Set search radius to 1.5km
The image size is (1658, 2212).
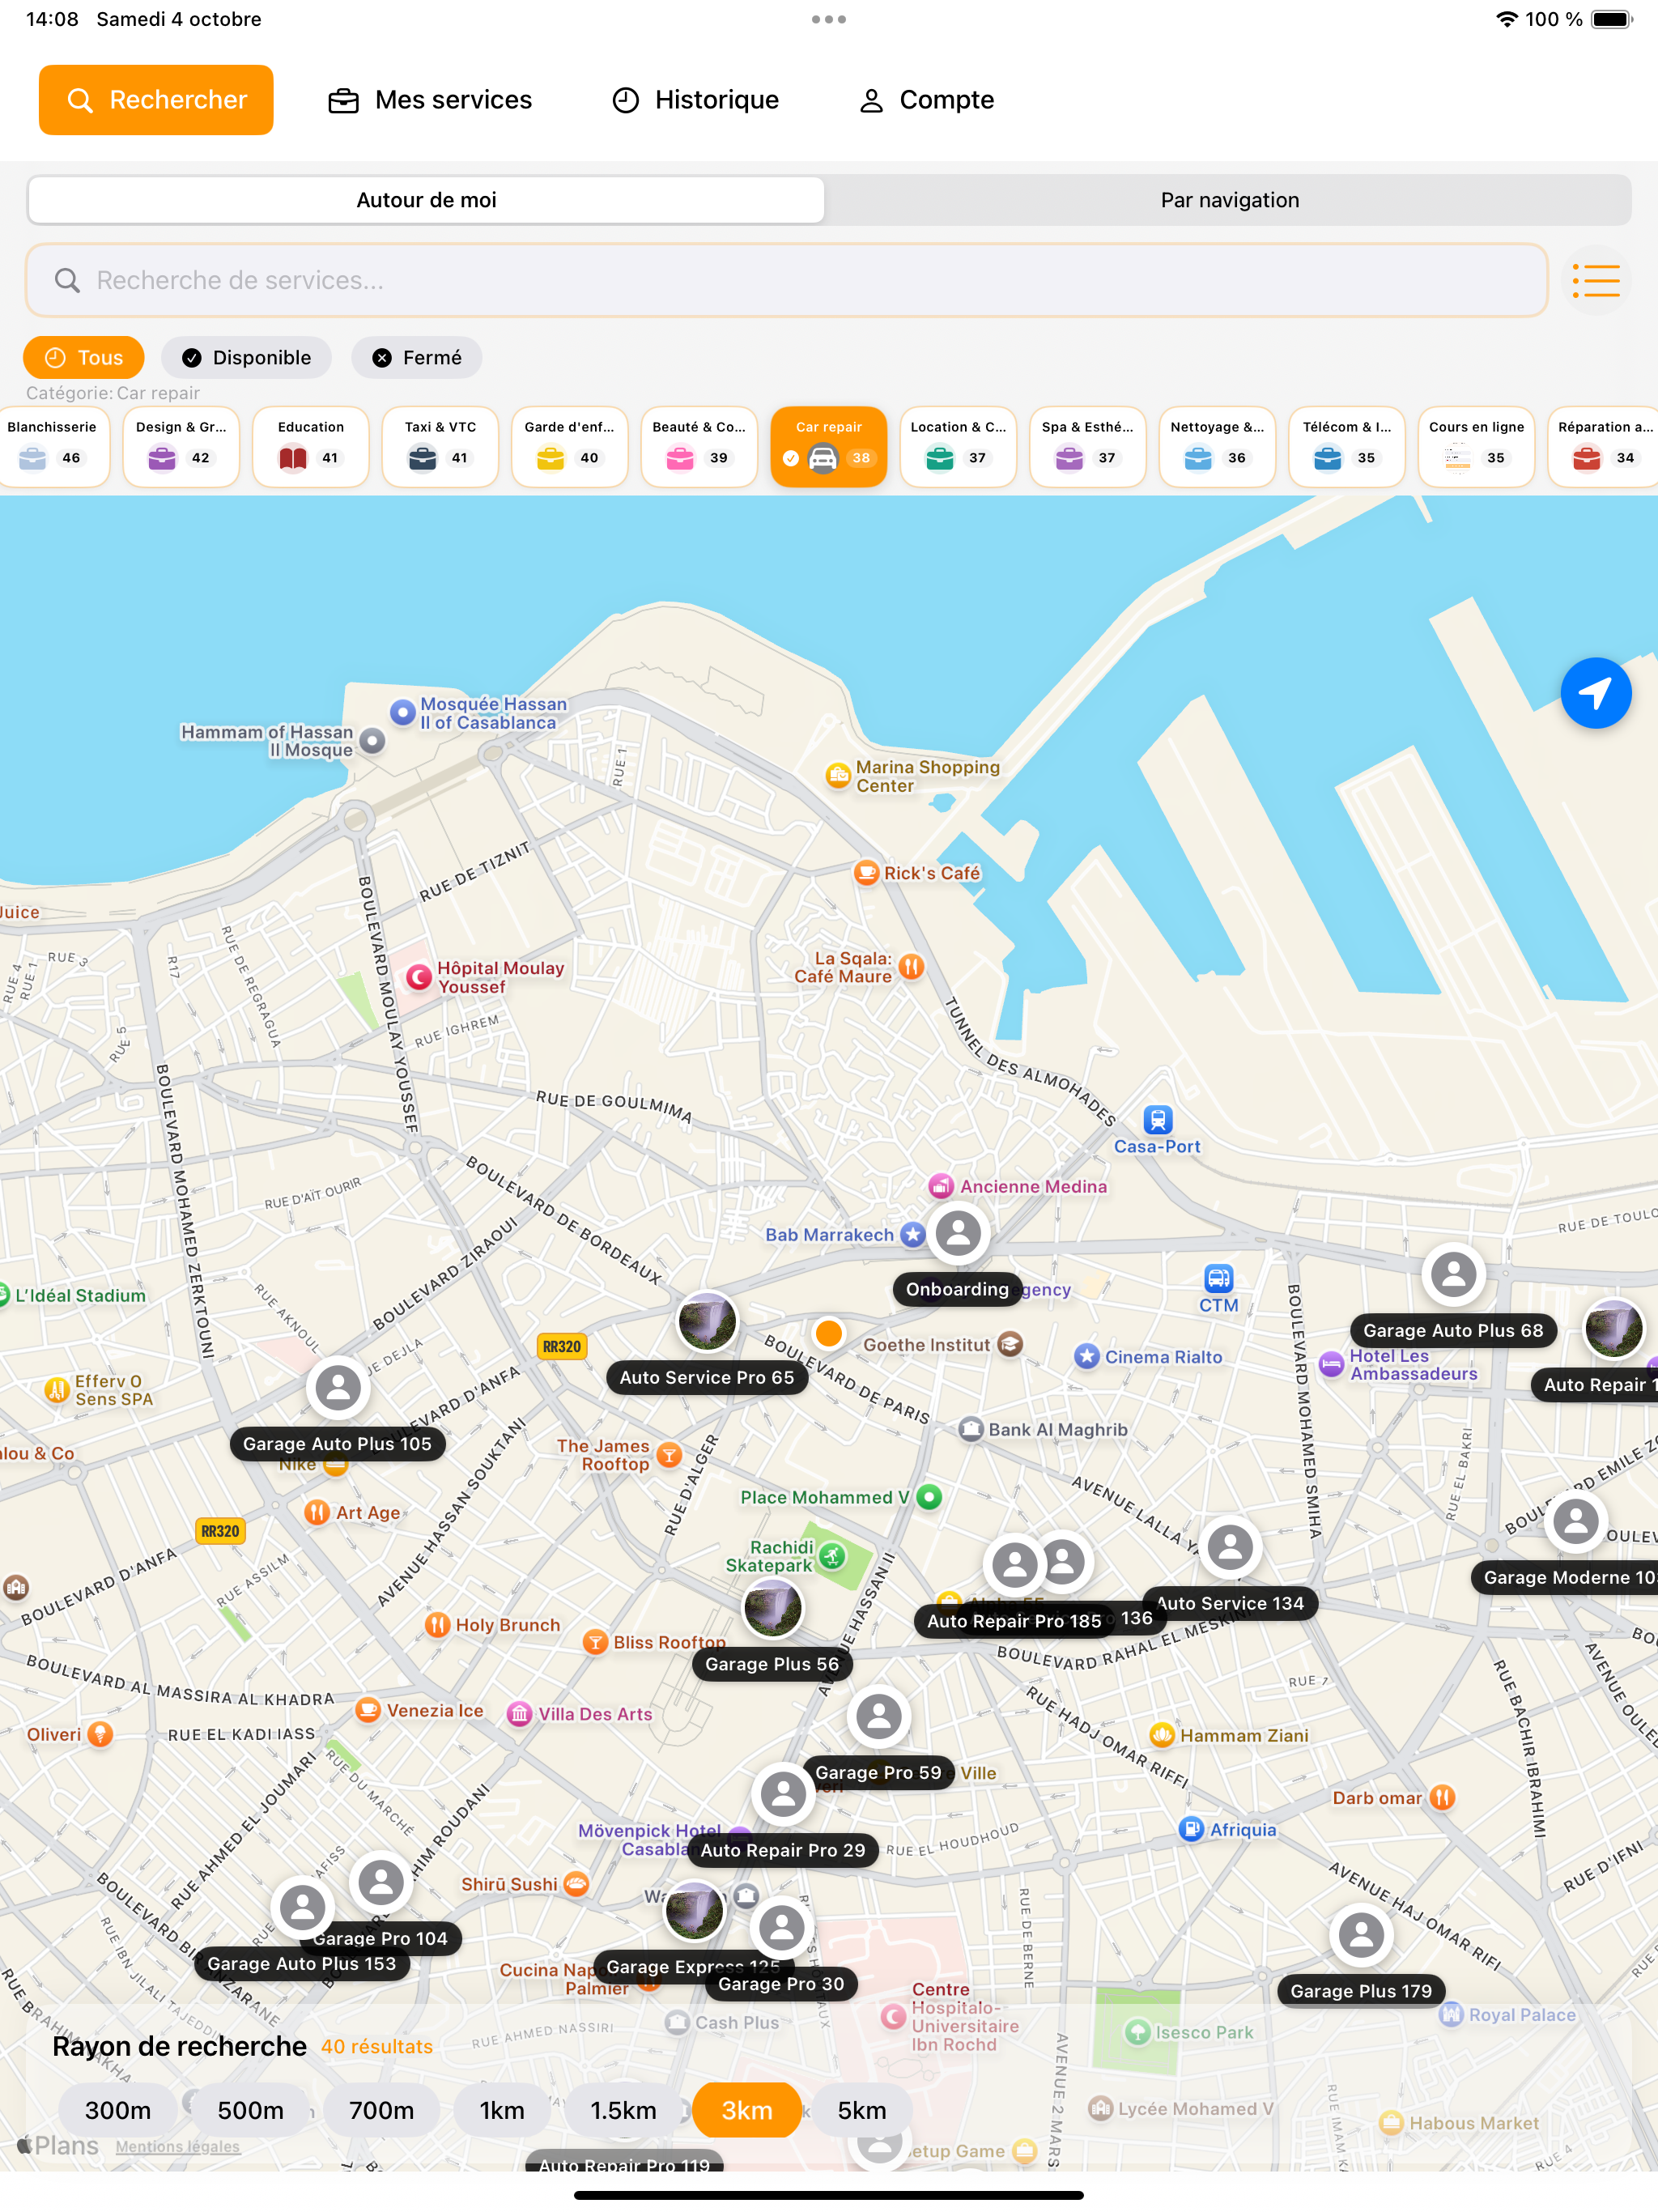(623, 2110)
